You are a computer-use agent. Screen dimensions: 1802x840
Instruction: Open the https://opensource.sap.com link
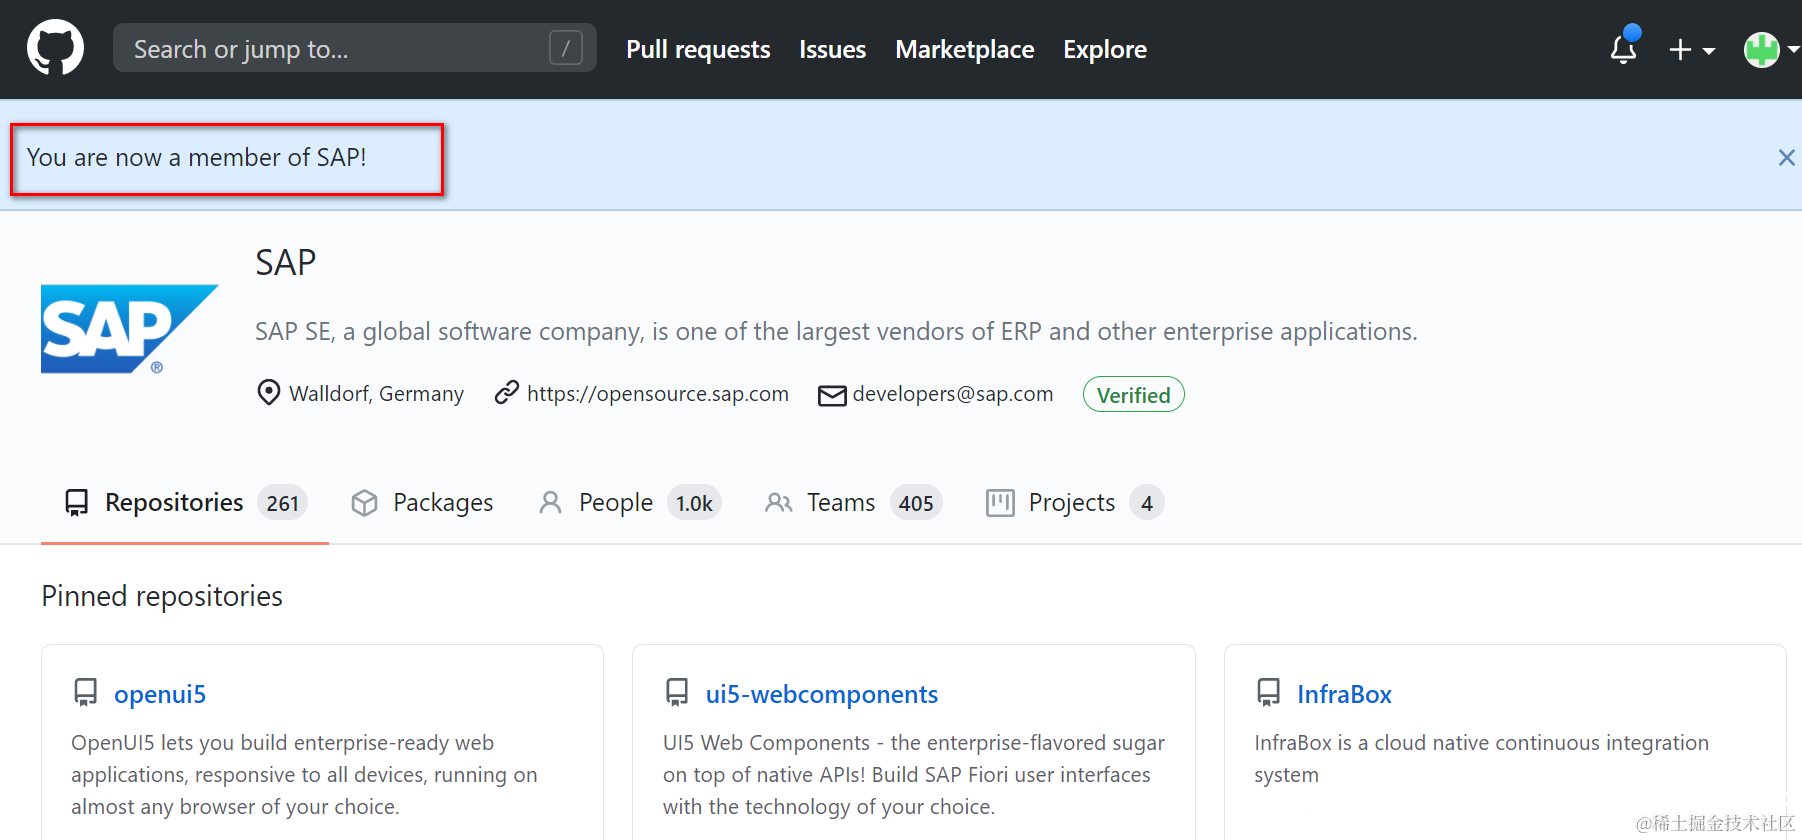658,394
